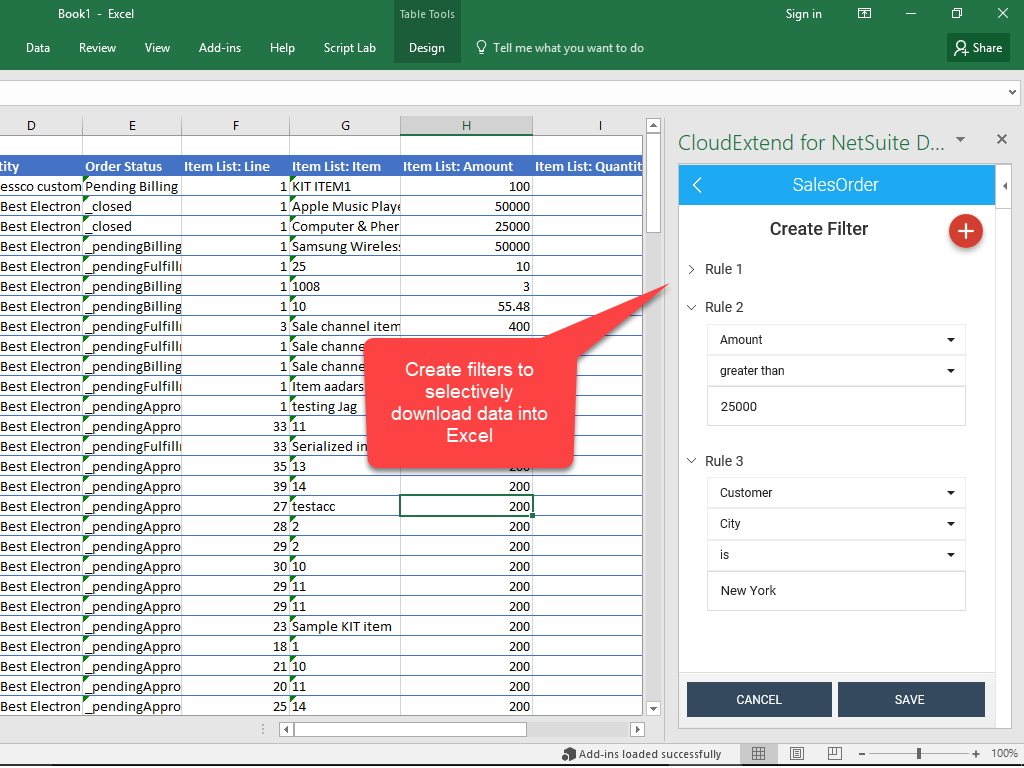Open the Data ribbon tab

(x=38, y=48)
